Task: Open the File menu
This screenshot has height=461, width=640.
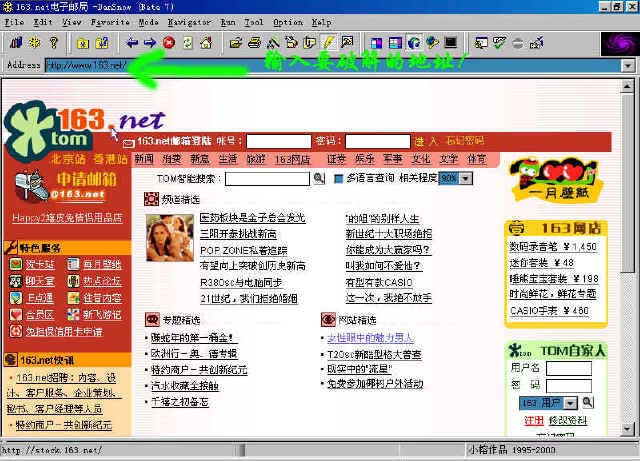Action: (x=14, y=22)
